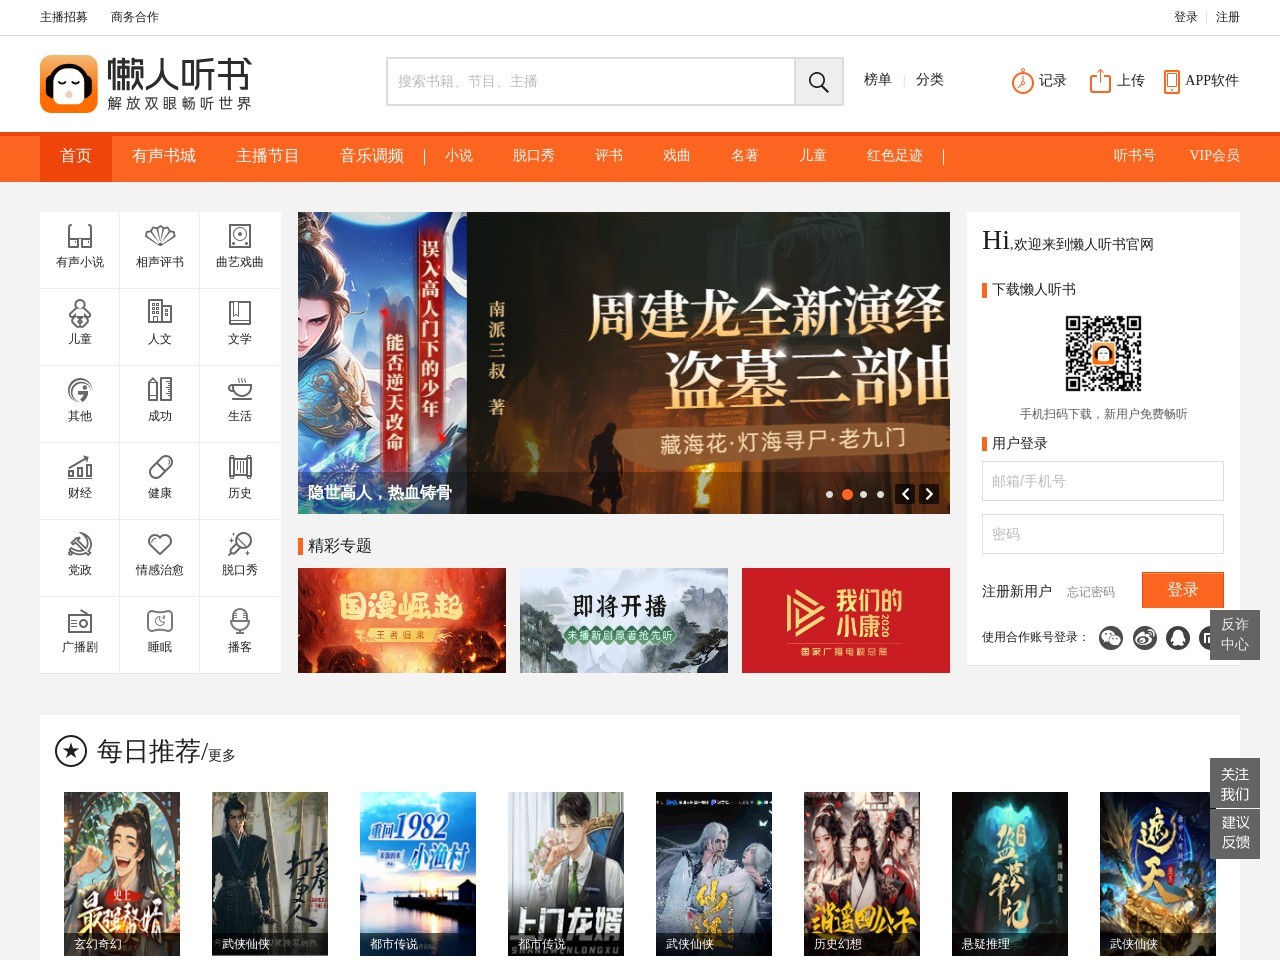Open the VIP会员 page
Viewport: 1280px width, 960px height.
click(1214, 156)
